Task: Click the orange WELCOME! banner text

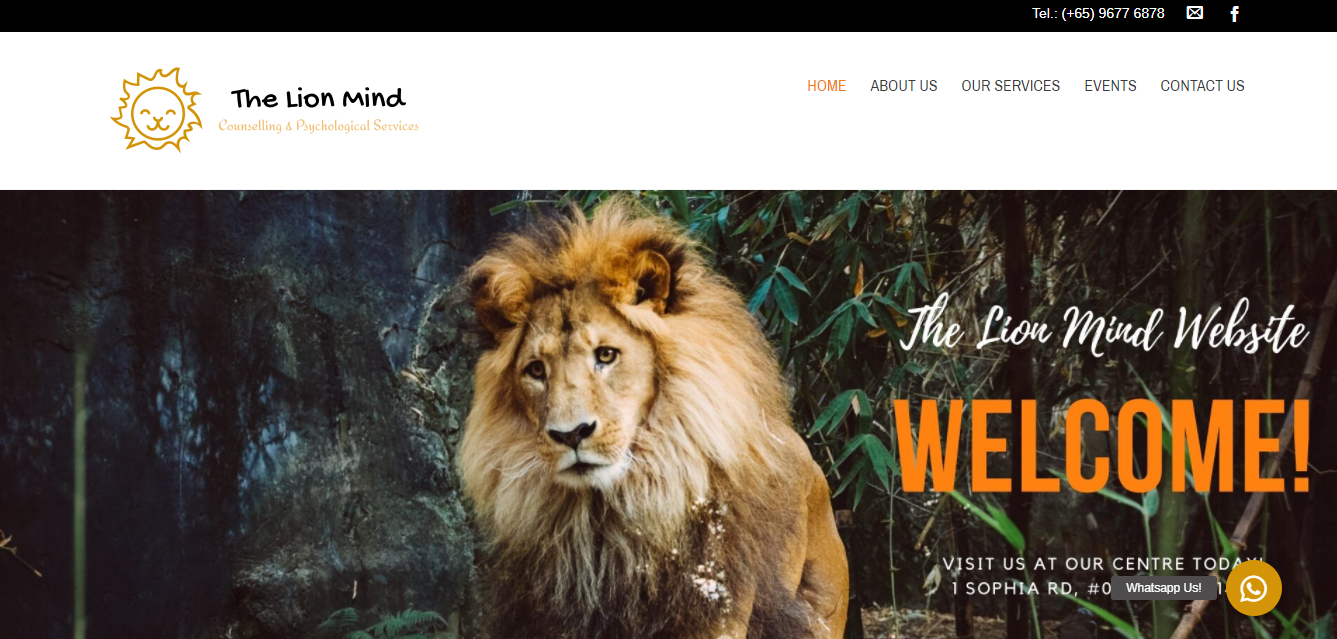Action: [1103, 447]
